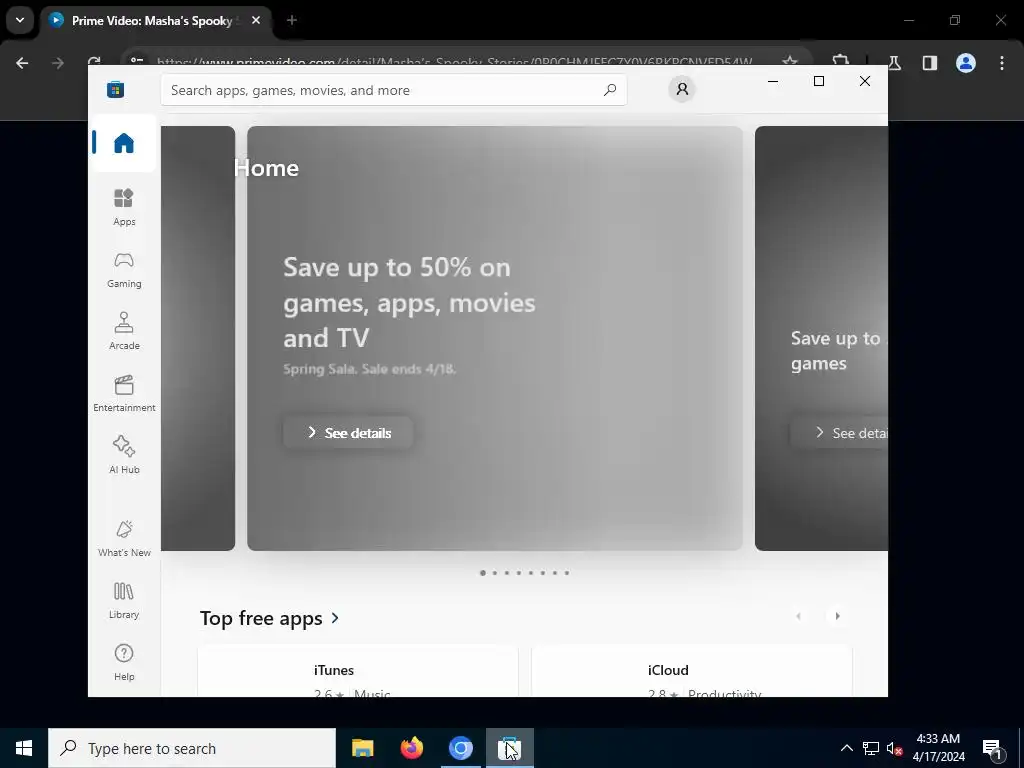Go back in Chrome
The width and height of the screenshot is (1024, 768).
(x=22, y=63)
